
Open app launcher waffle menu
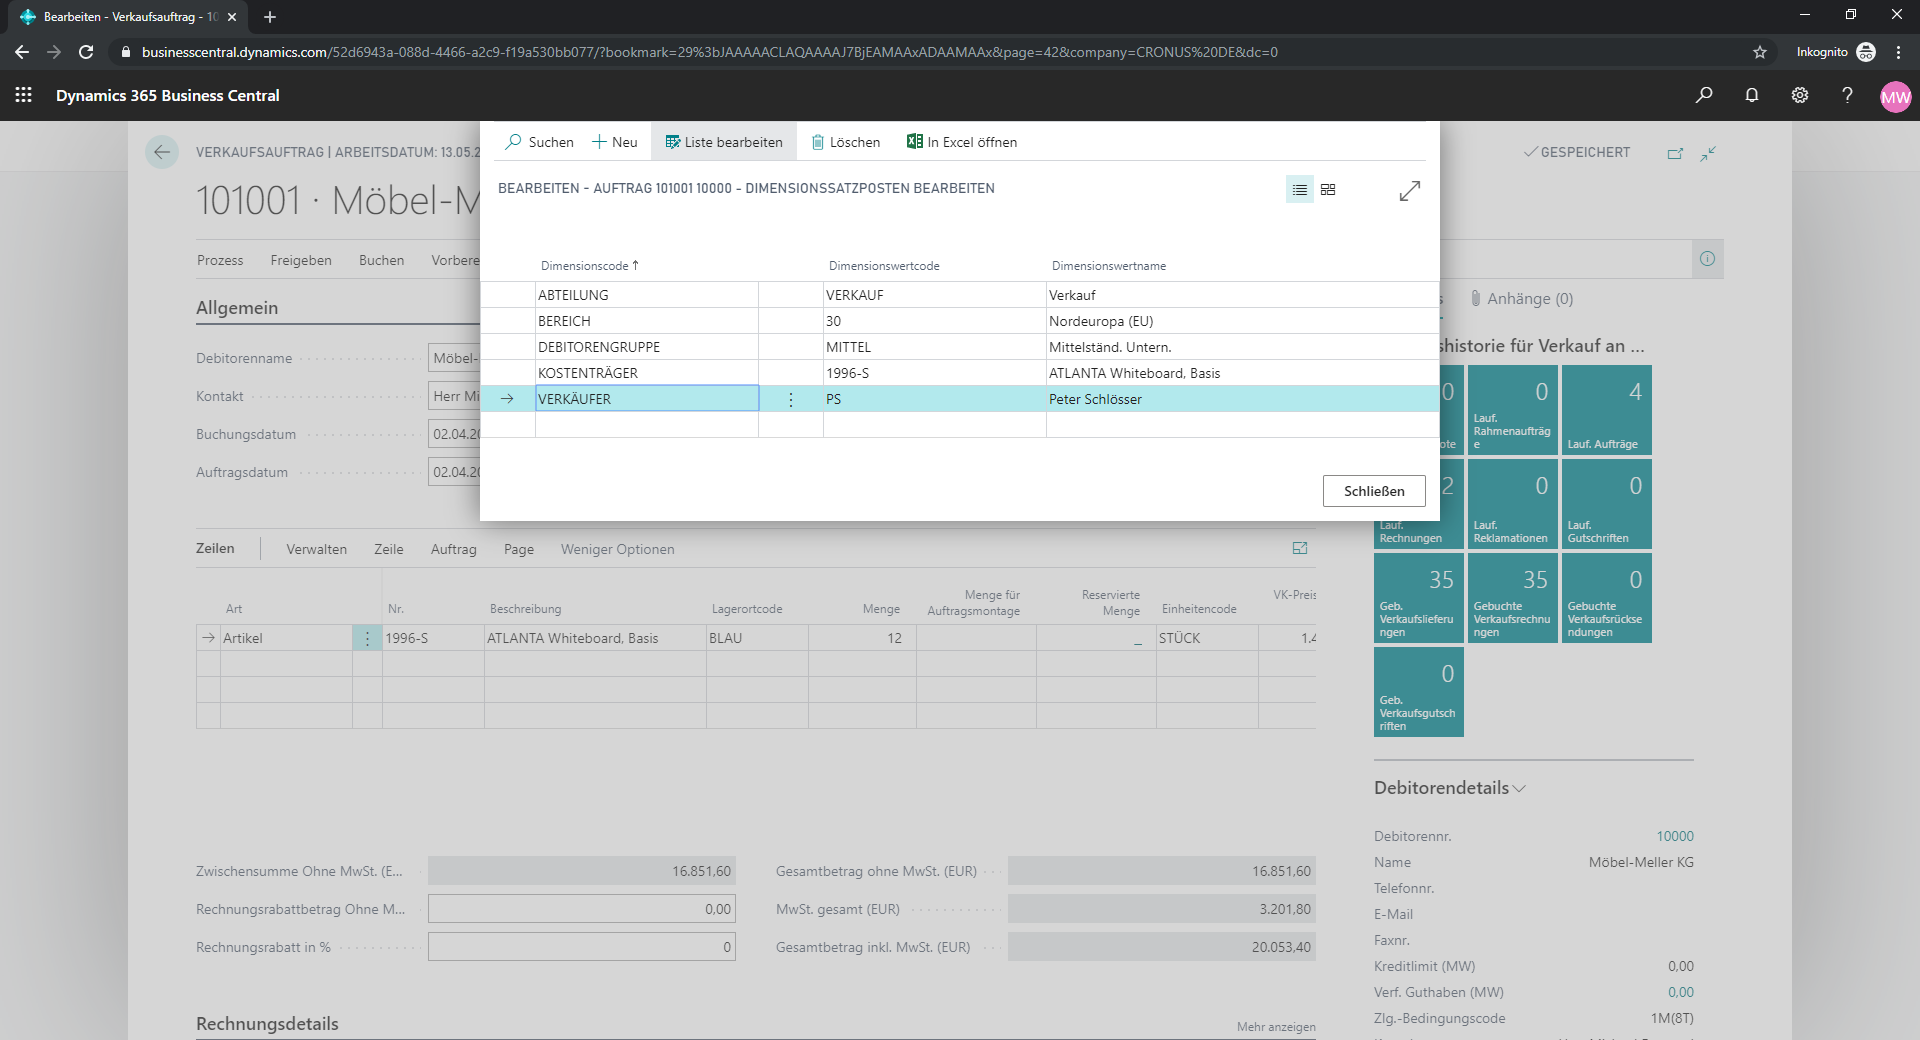point(24,95)
